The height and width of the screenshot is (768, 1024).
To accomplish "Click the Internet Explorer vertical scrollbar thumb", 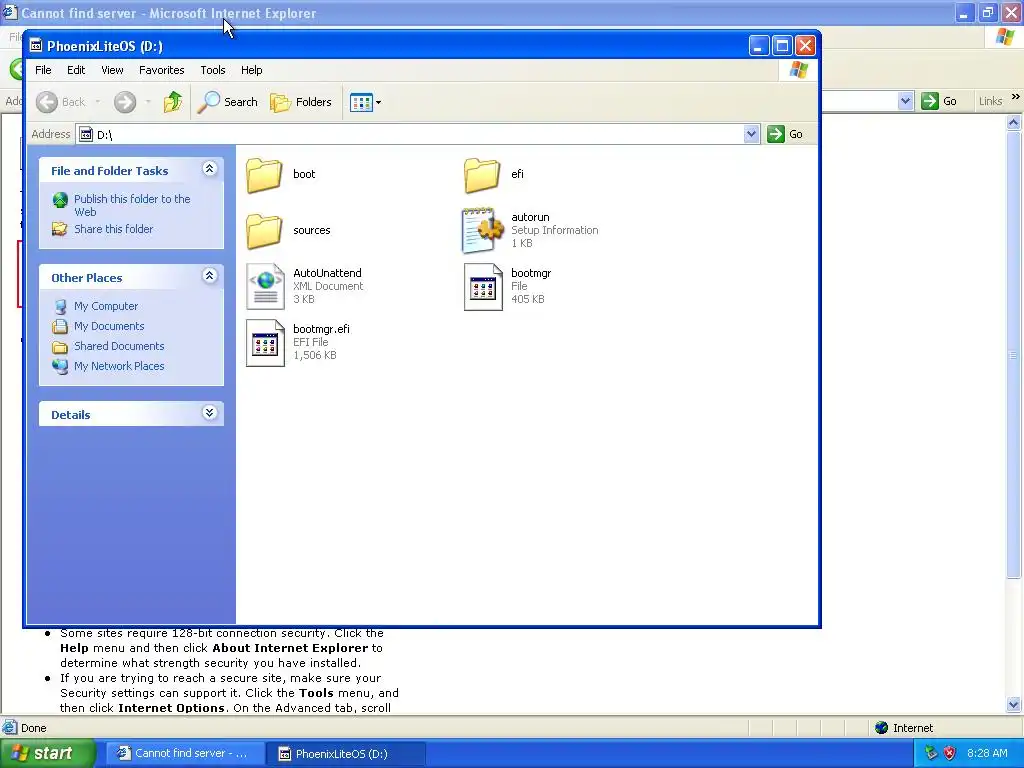I will [x=1014, y=355].
